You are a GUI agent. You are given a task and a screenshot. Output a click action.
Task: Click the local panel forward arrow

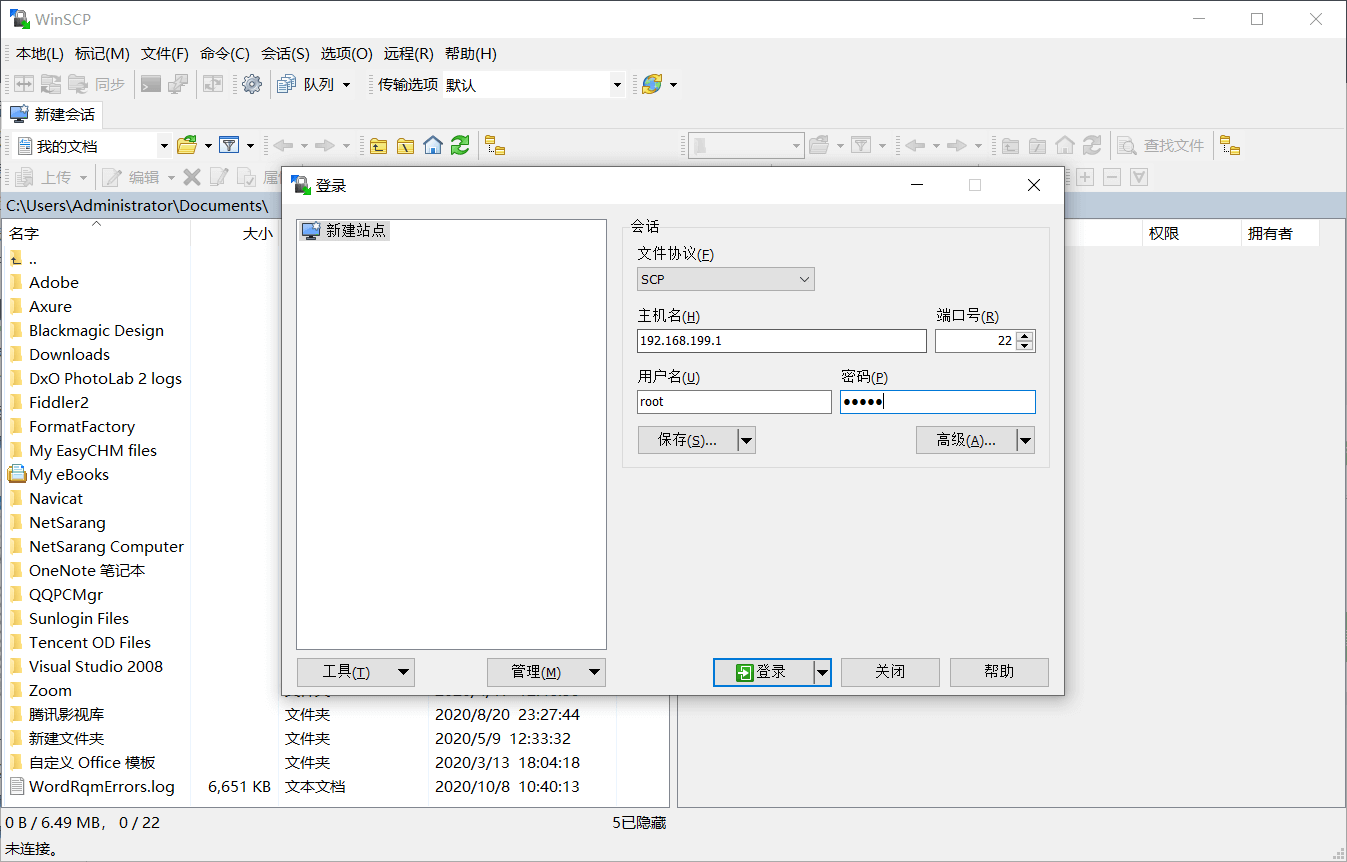point(325,146)
